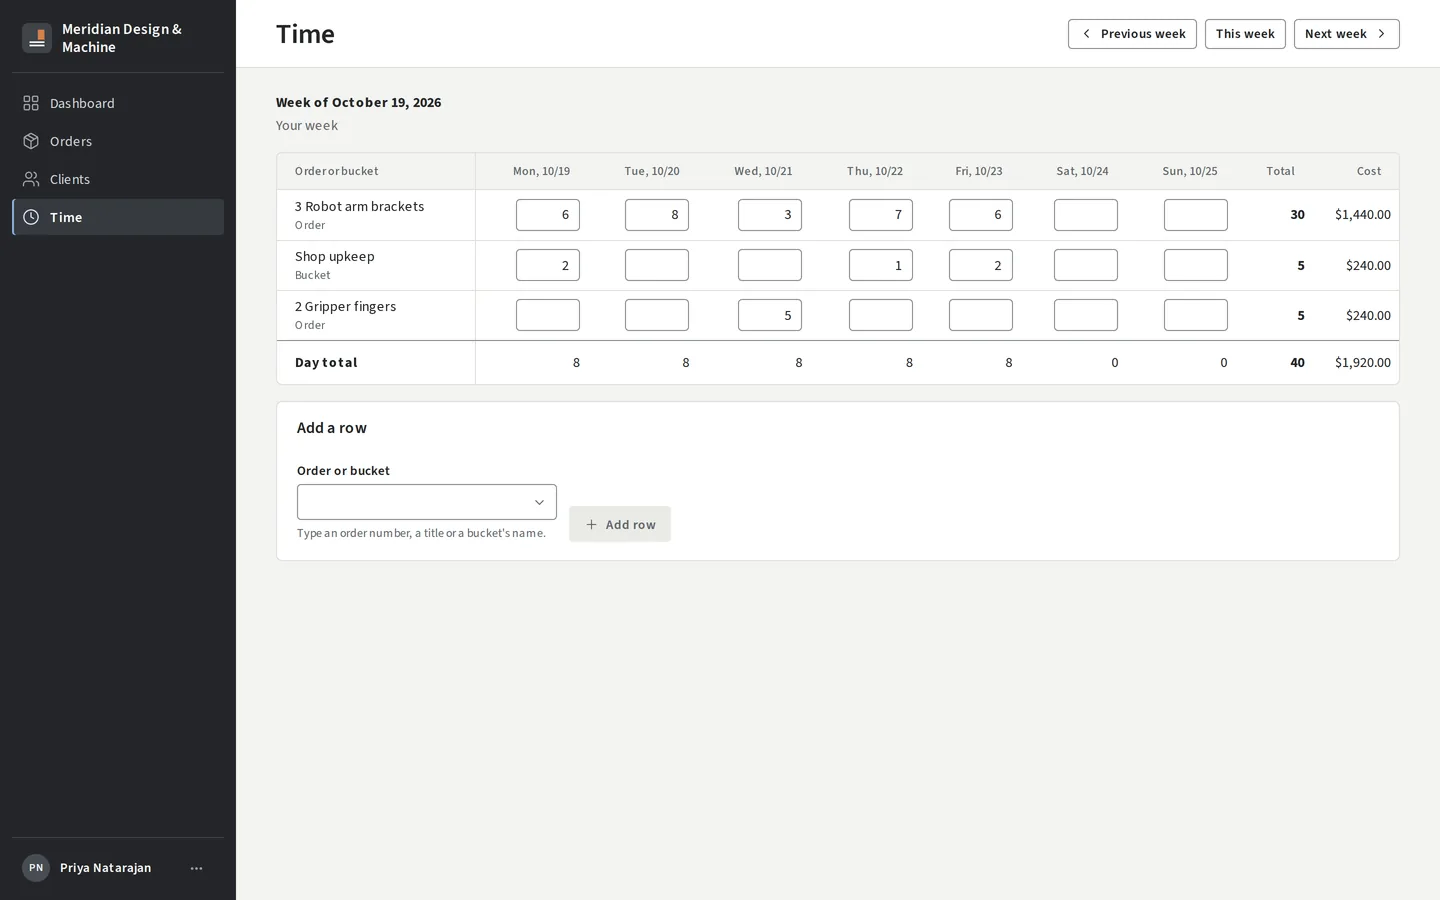
Task: Click the $1,920.00 total cost value
Action: click(1363, 363)
